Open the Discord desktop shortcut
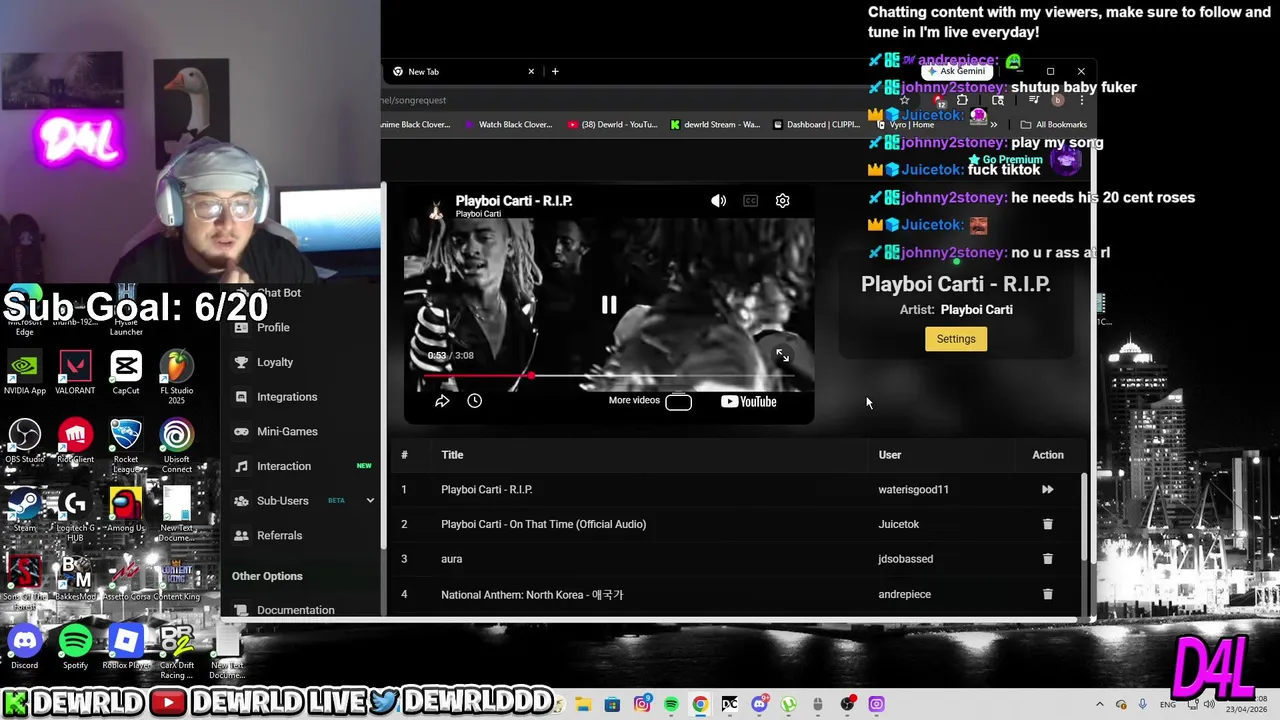This screenshot has width=1280, height=720. (x=25, y=647)
